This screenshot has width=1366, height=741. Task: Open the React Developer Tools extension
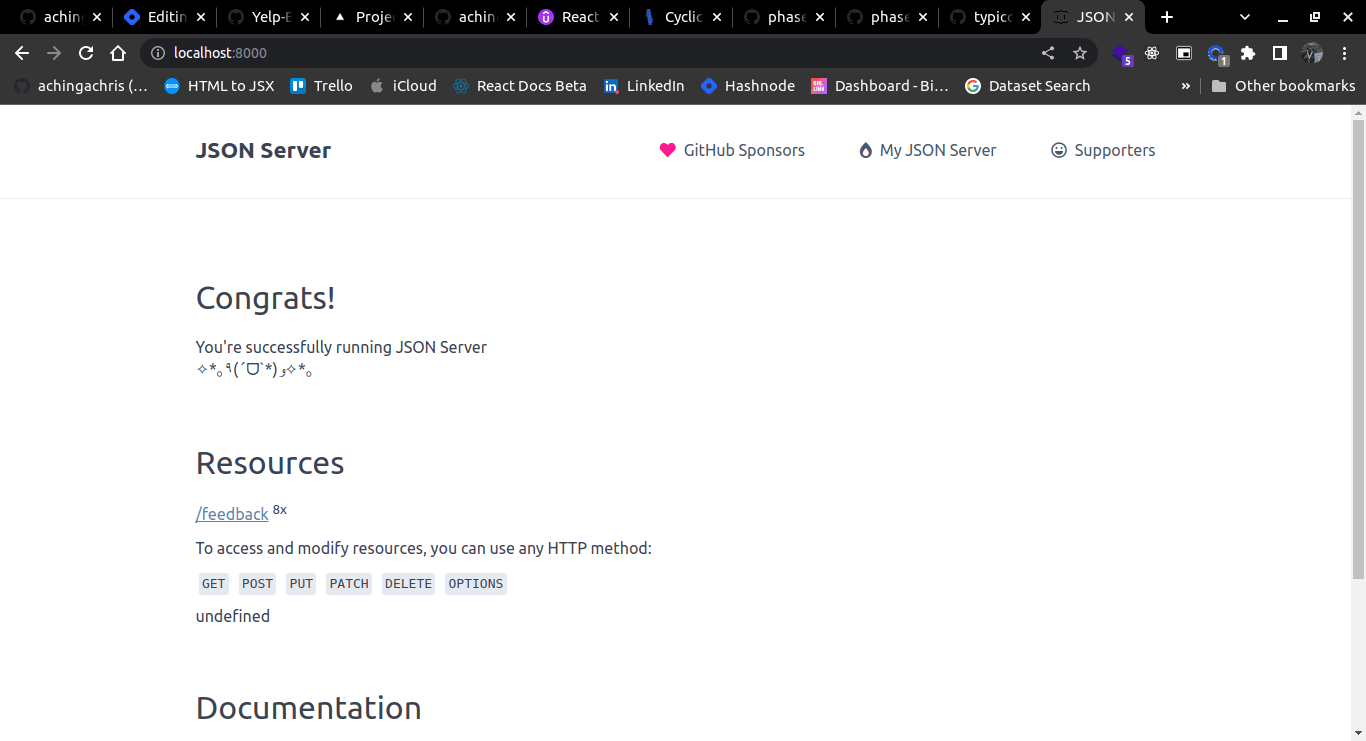tap(1152, 53)
